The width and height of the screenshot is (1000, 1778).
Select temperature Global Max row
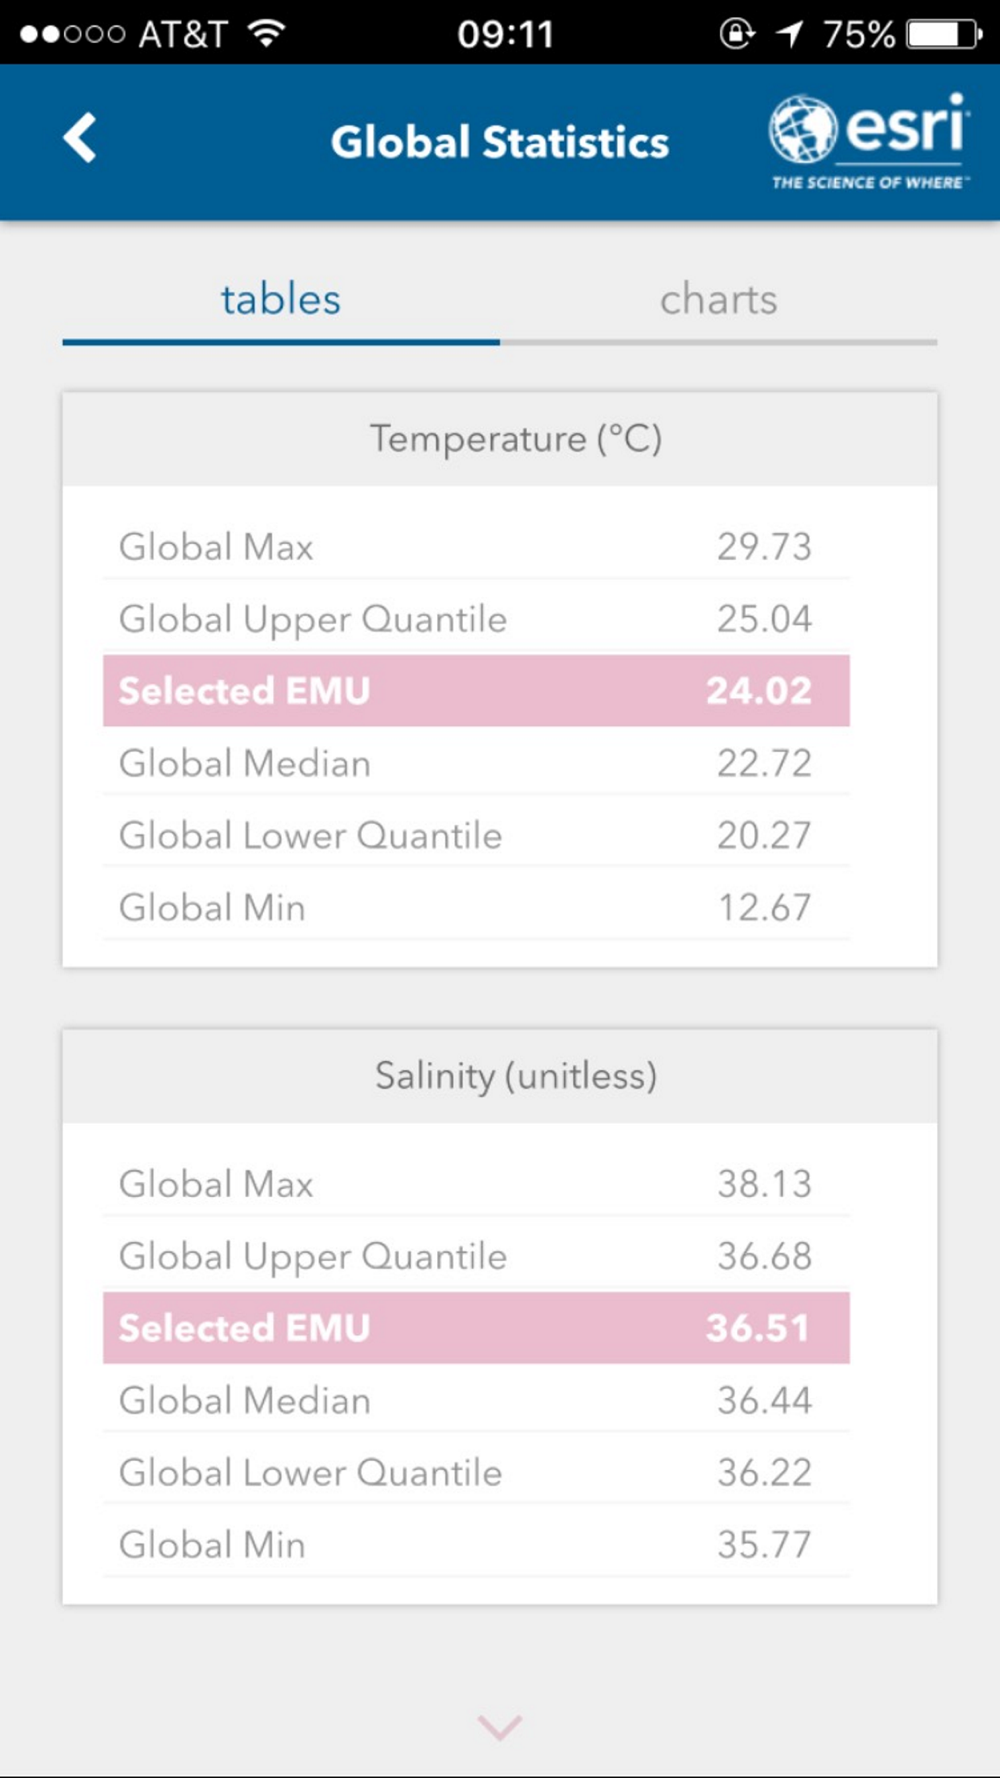(476, 547)
